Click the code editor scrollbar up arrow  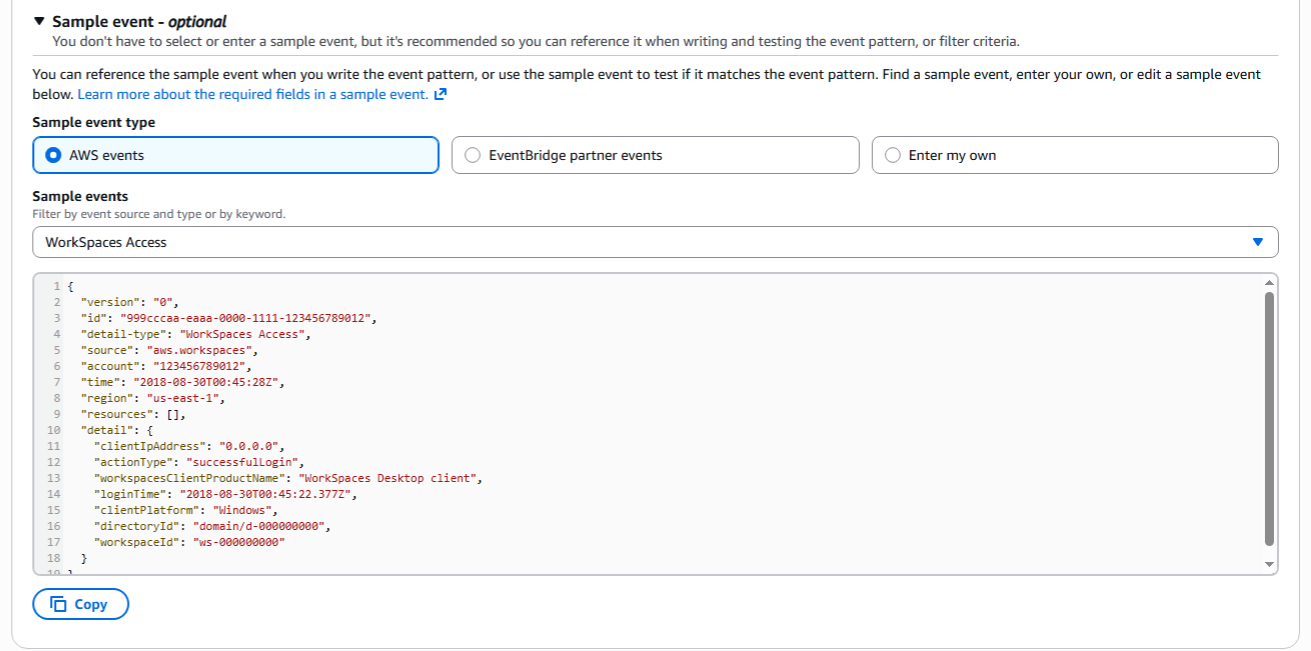pos(1270,282)
